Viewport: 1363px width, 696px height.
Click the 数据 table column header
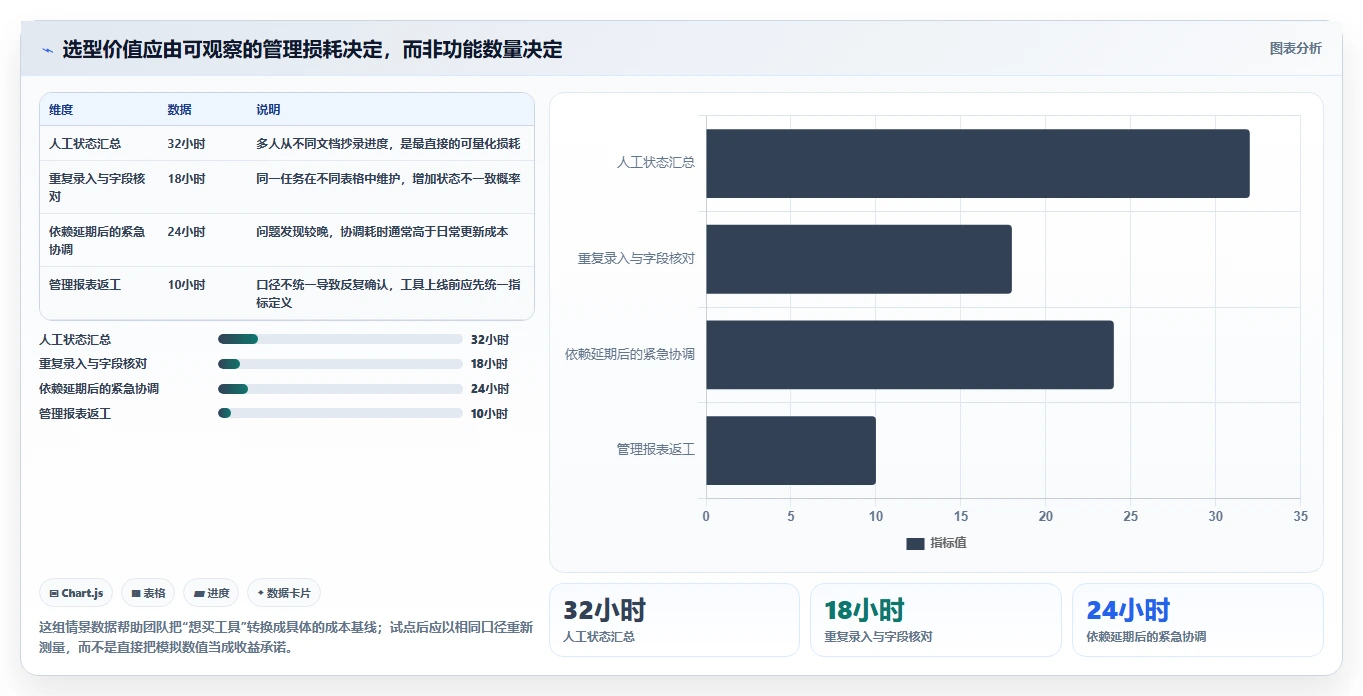coord(180,110)
